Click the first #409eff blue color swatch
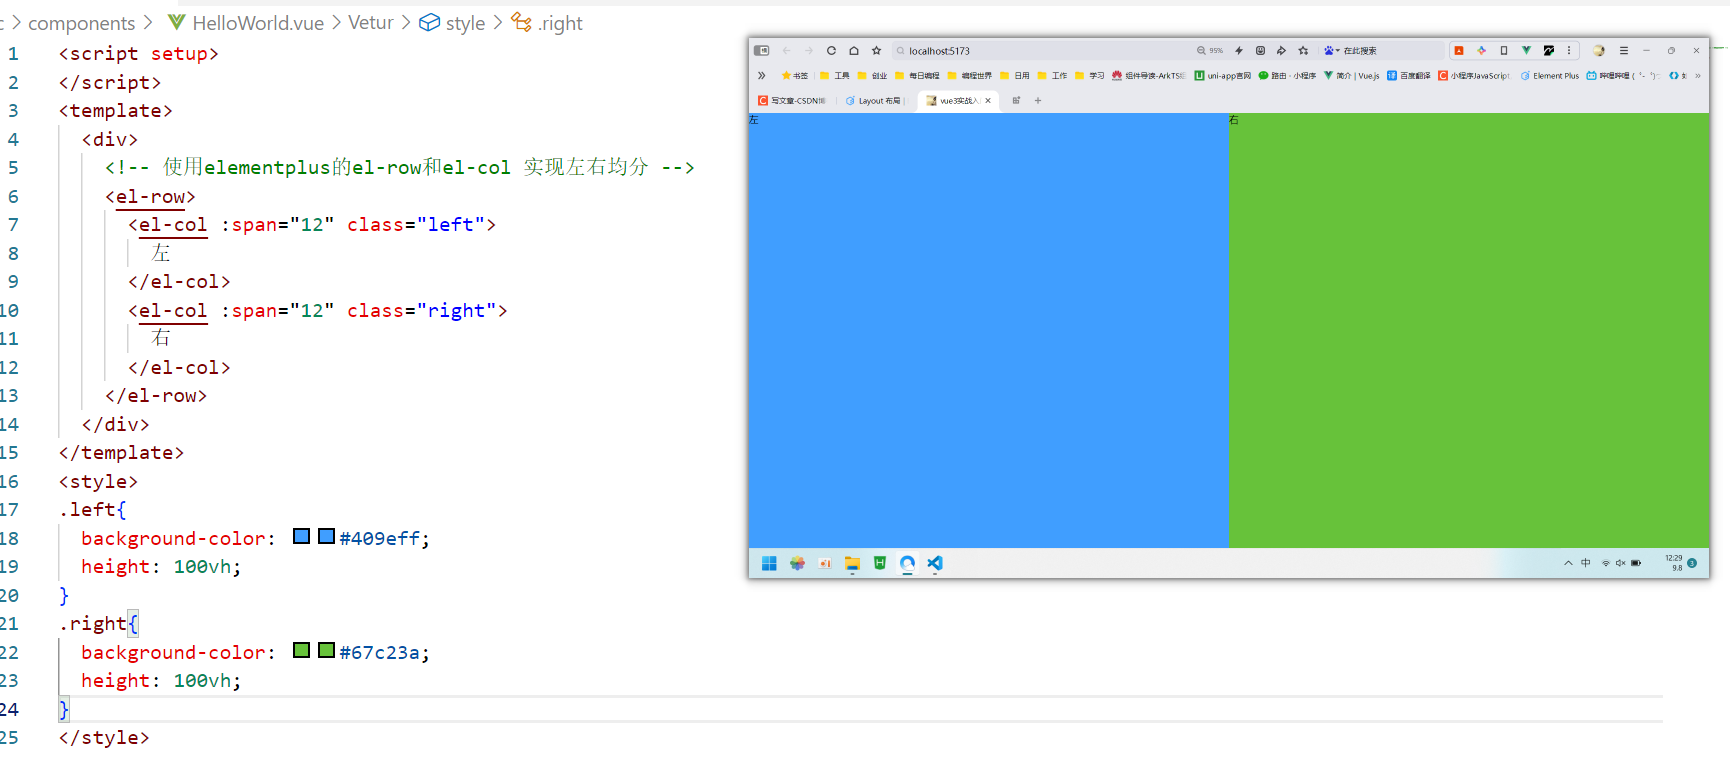 [301, 536]
